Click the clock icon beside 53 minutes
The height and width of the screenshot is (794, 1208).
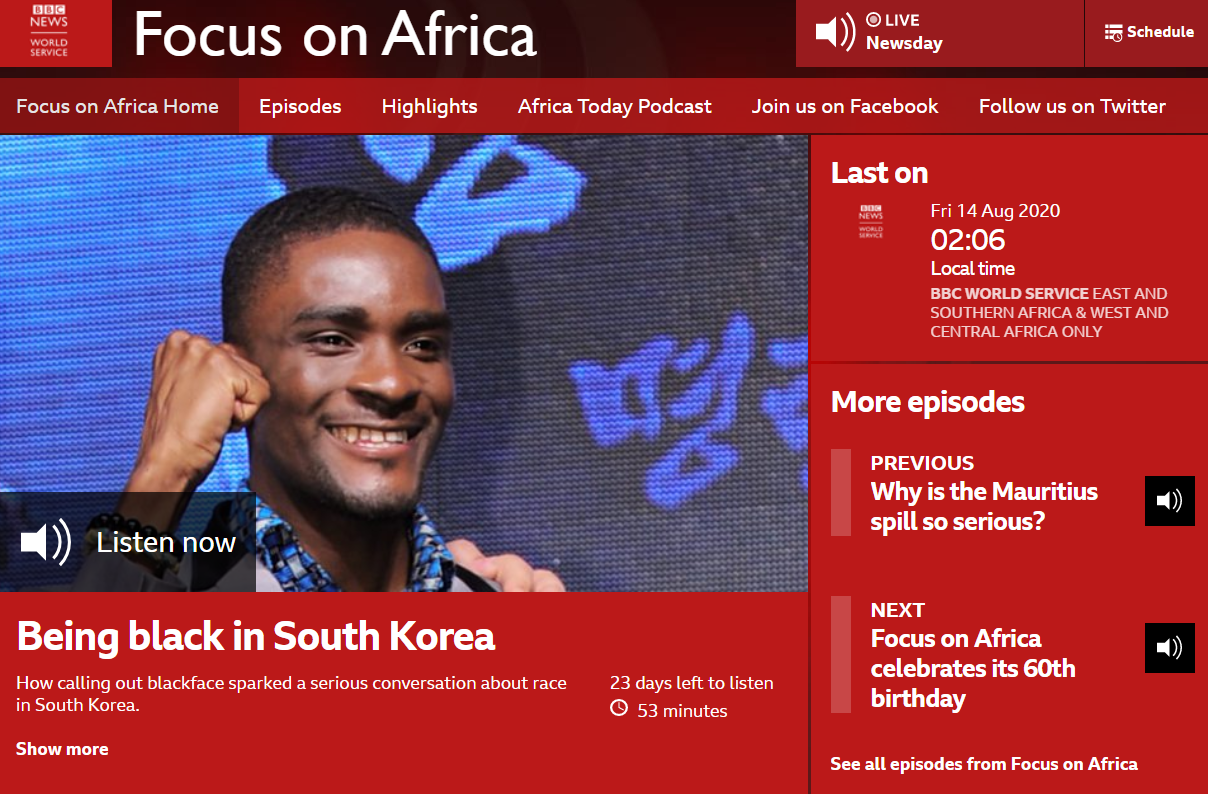pos(619,709)
